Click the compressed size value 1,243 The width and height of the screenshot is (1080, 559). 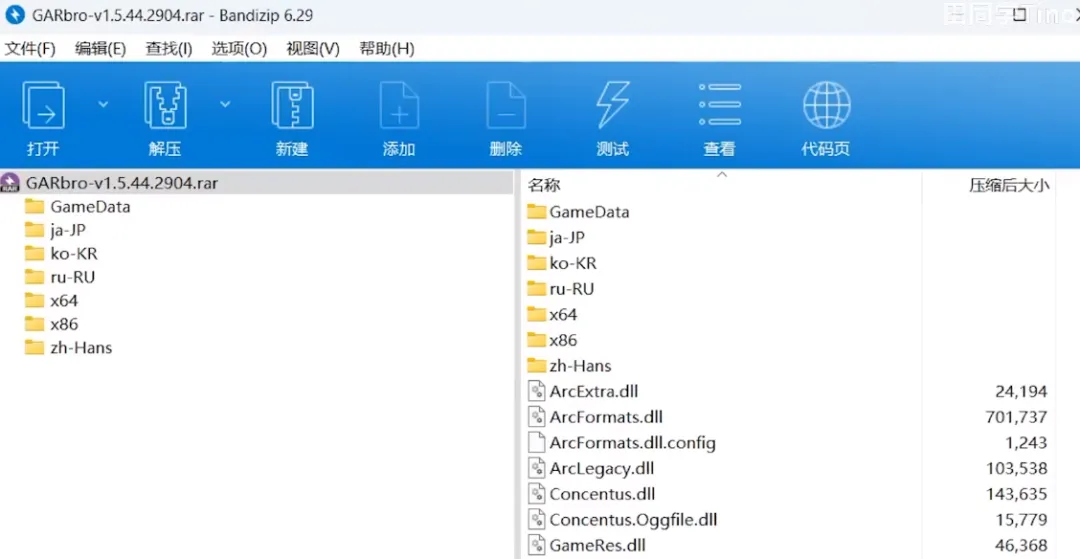click(1026, 443)
